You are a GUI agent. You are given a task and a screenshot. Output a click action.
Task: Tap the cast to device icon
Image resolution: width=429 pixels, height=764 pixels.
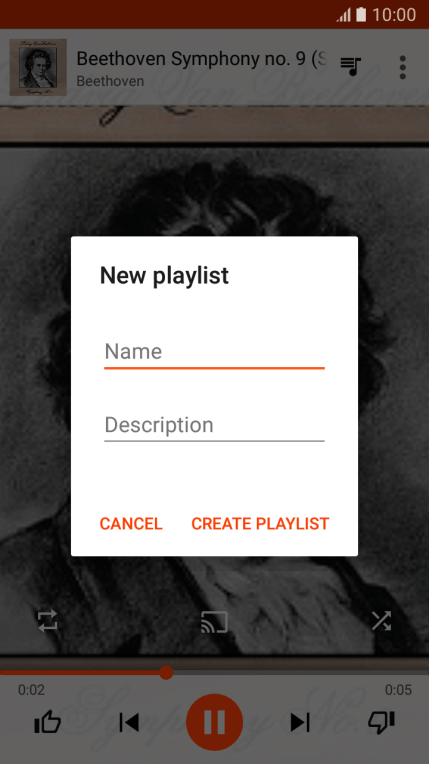point(214,622)
